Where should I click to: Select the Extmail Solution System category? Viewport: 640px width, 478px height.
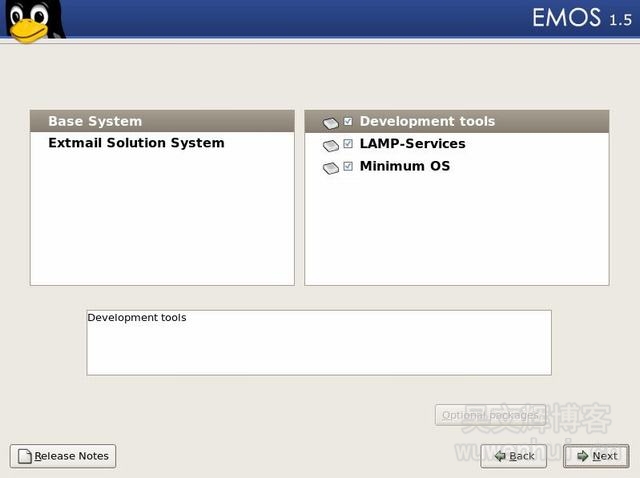point(136,143)
